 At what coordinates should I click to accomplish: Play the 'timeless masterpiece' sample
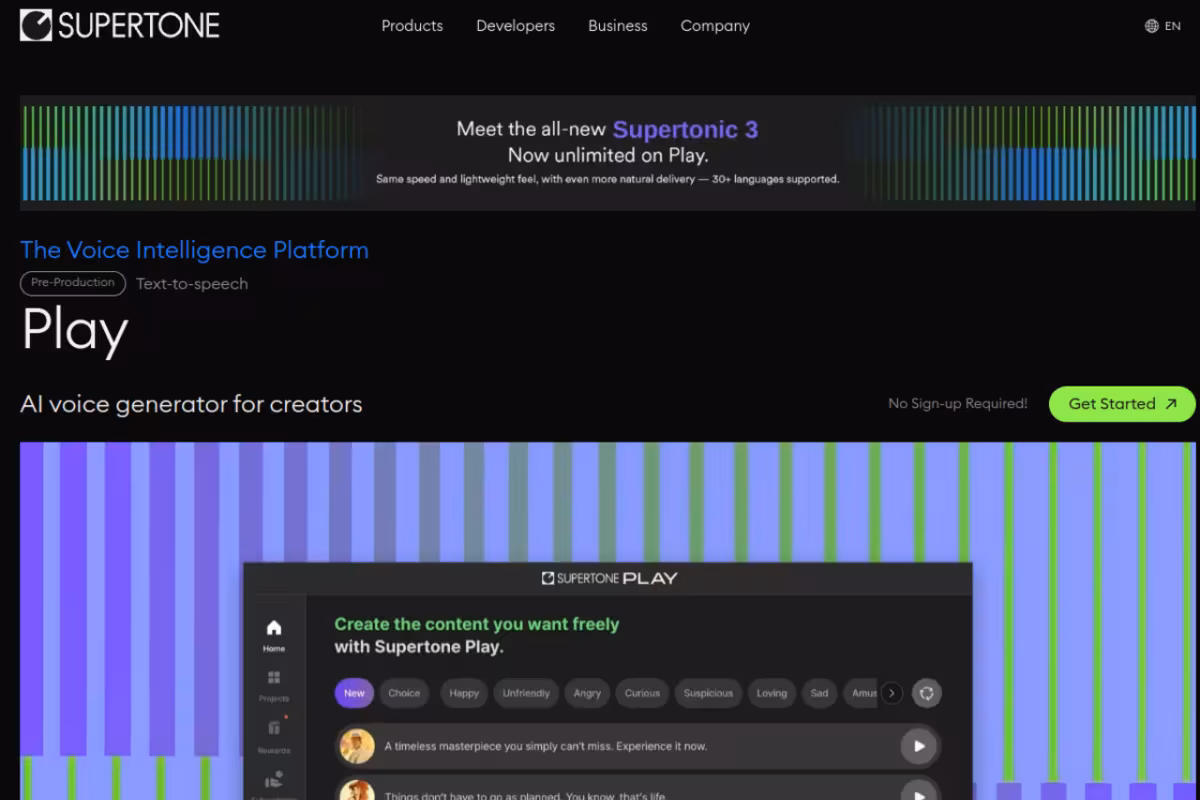[x=918, y=746]
